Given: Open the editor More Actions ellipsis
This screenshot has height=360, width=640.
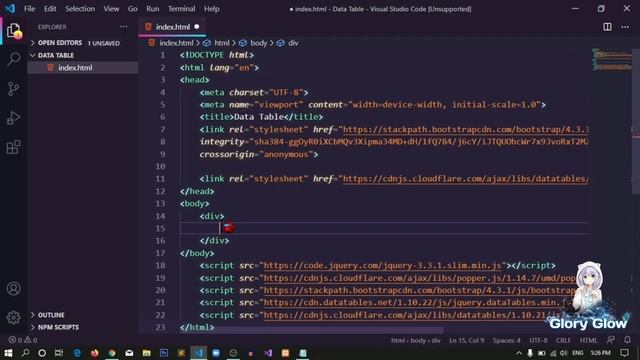Looking at the screenshot, I should (625, 27).
